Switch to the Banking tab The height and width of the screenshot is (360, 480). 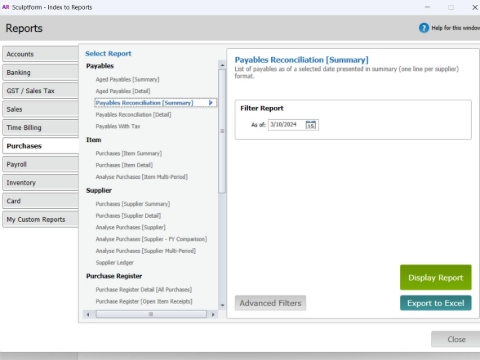(x=40, y=72)
